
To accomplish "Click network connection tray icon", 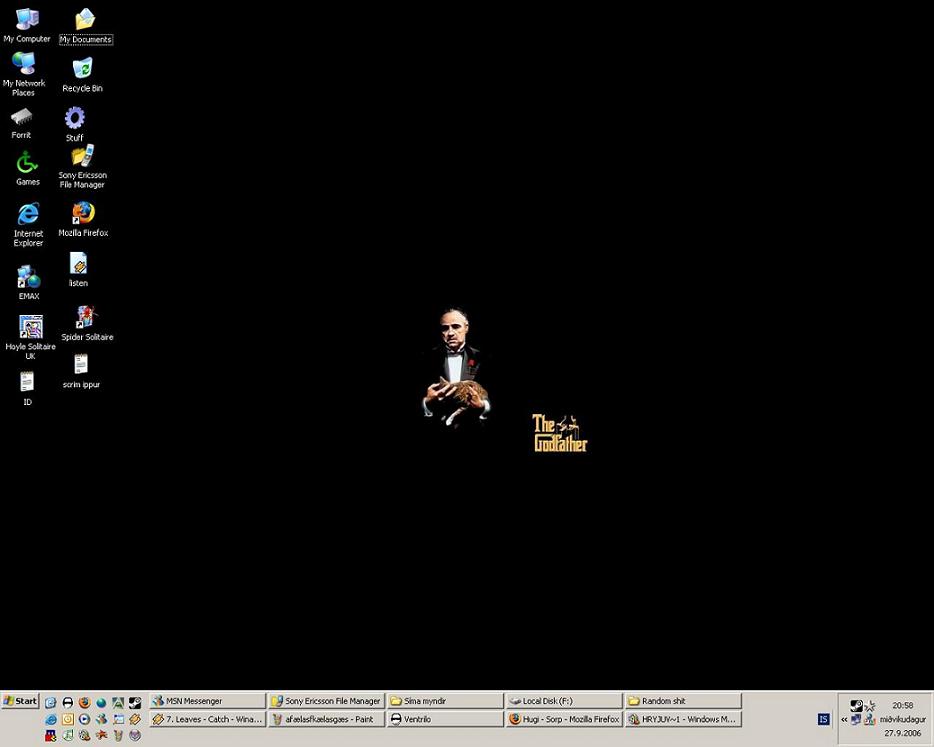I will pyautogui.click(x=855, y=719).
